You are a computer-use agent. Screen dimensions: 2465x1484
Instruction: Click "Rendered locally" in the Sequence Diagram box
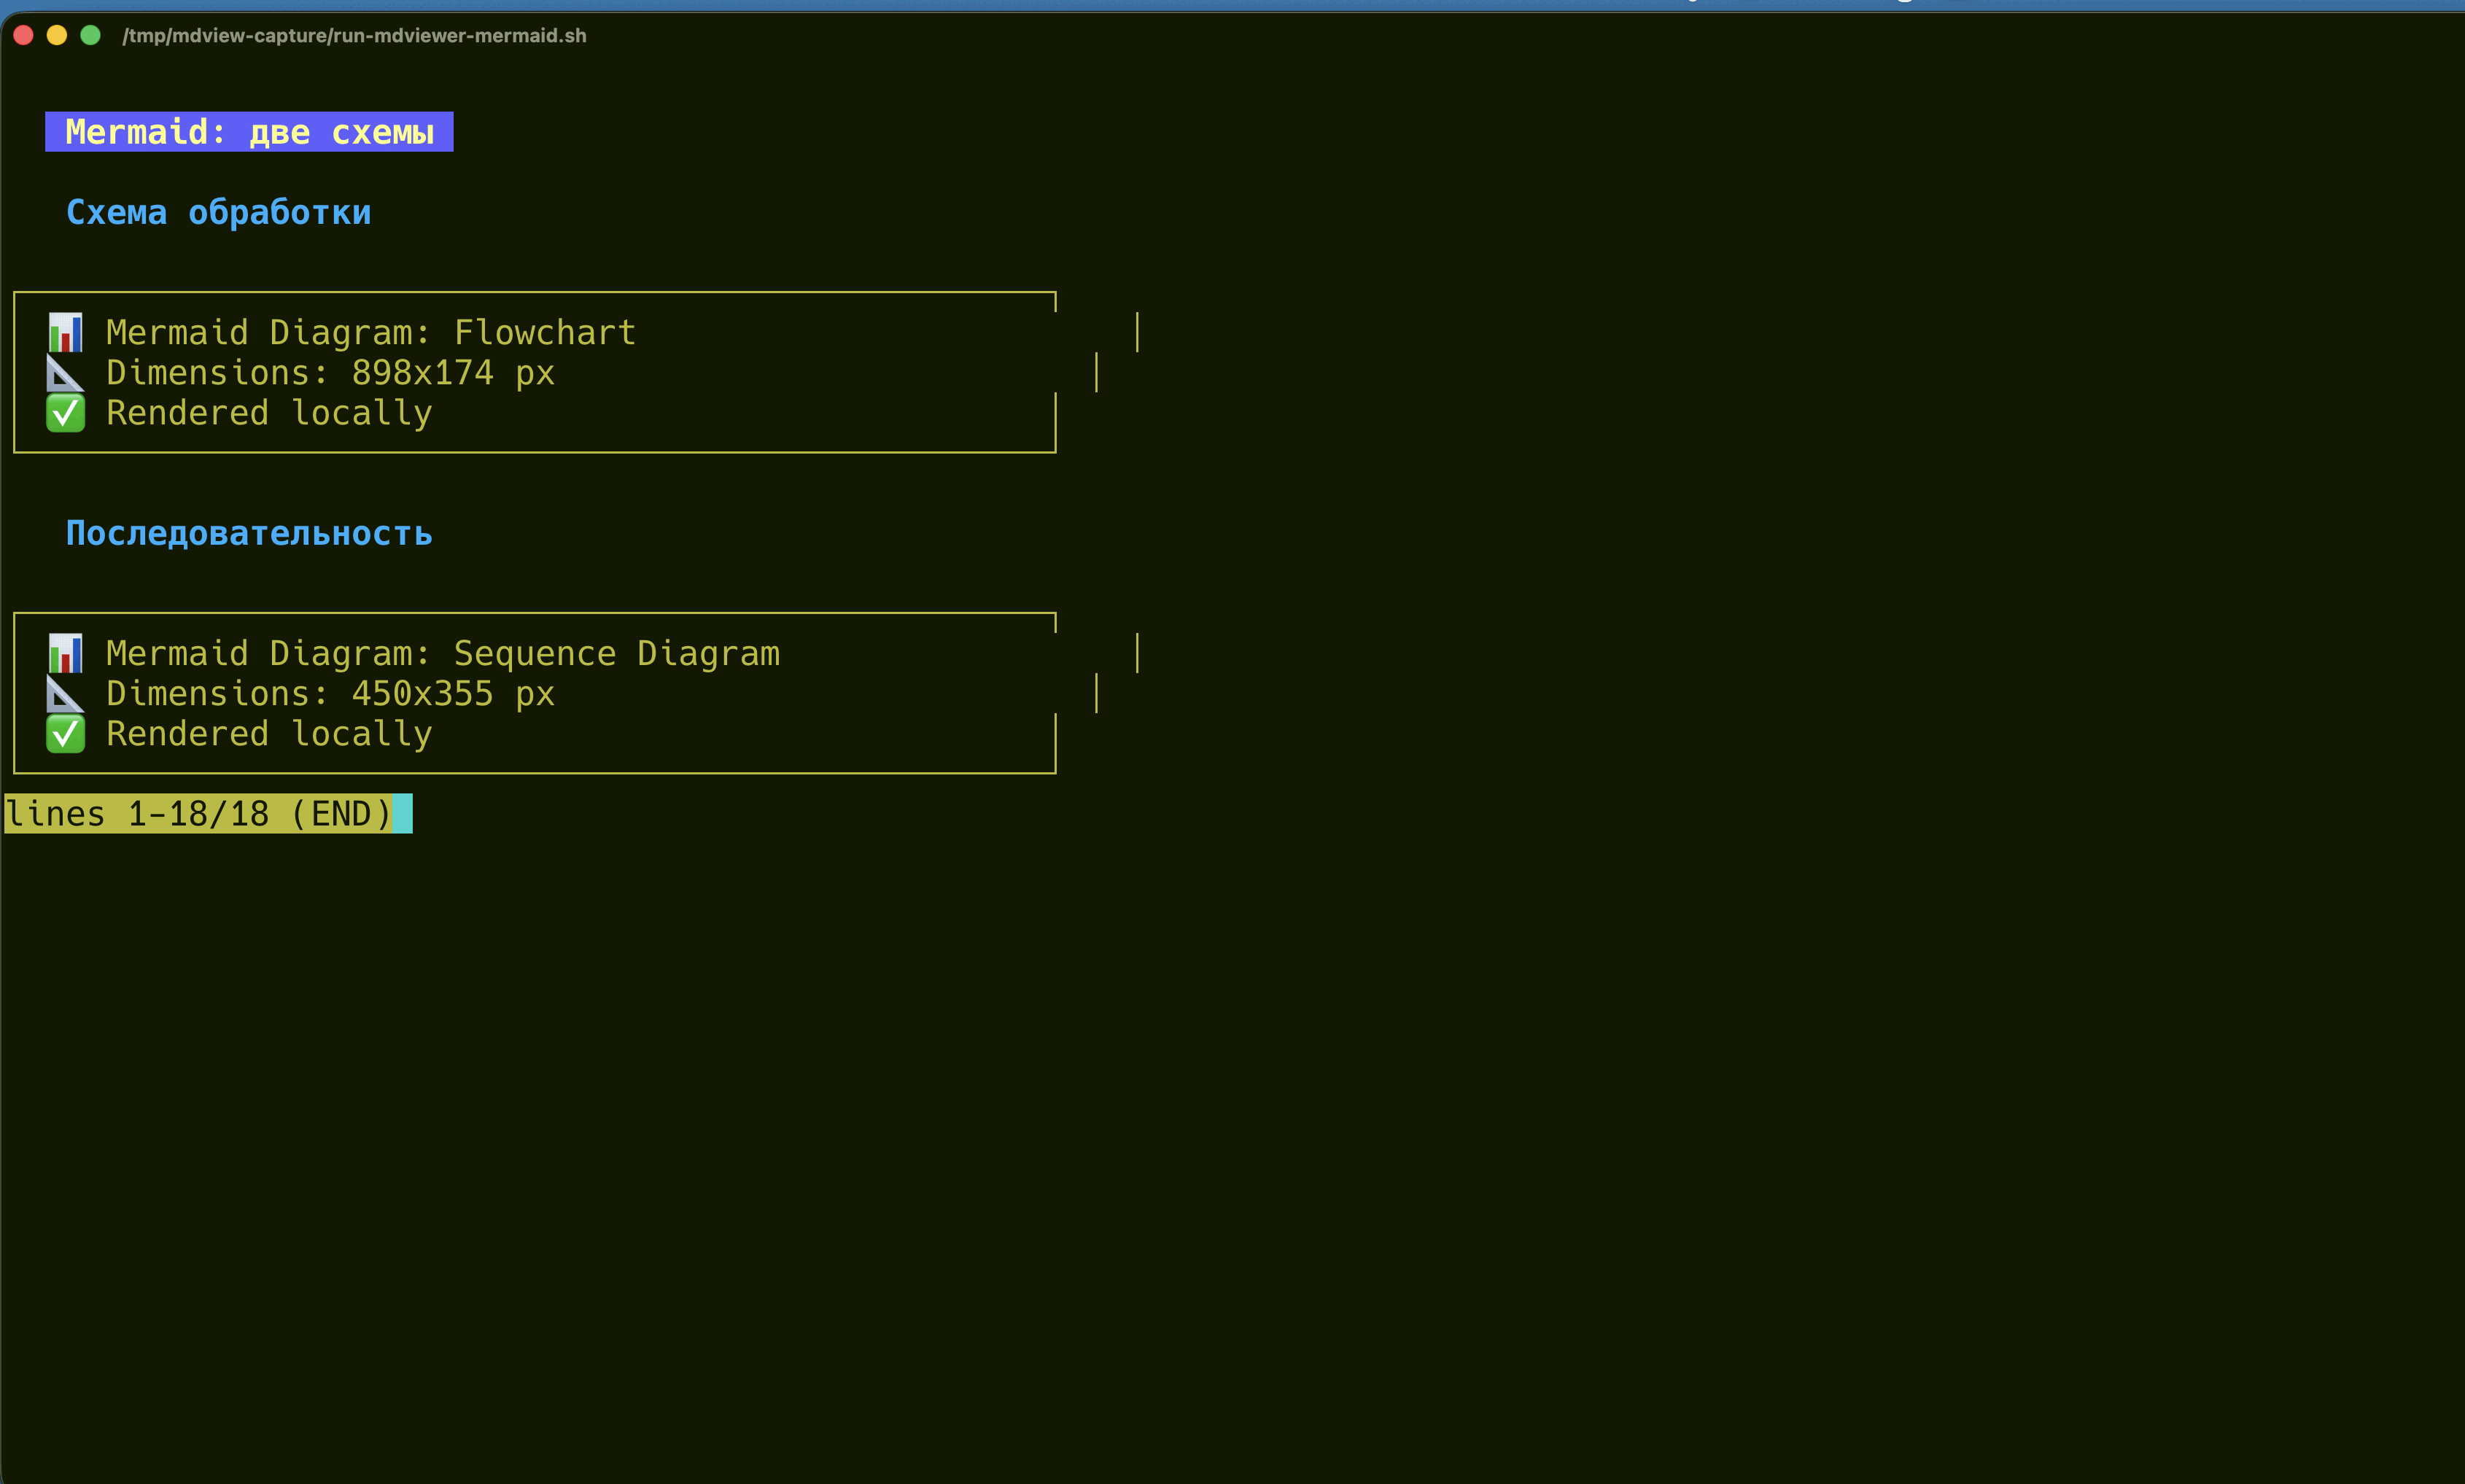269,734
